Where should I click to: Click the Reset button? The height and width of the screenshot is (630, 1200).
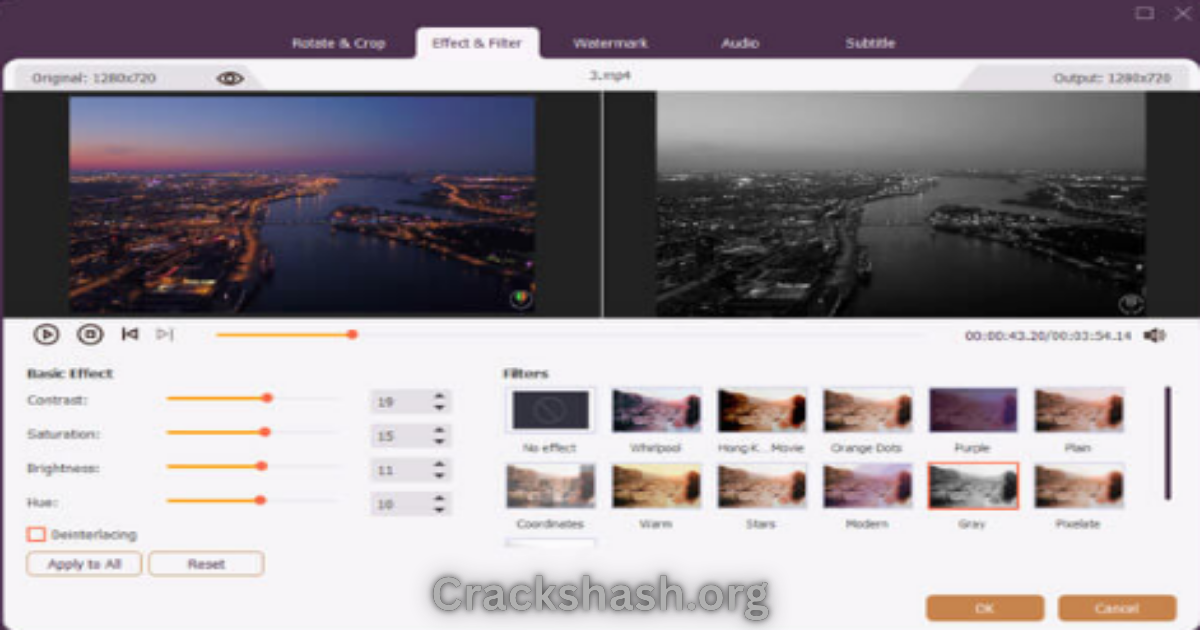206,564
